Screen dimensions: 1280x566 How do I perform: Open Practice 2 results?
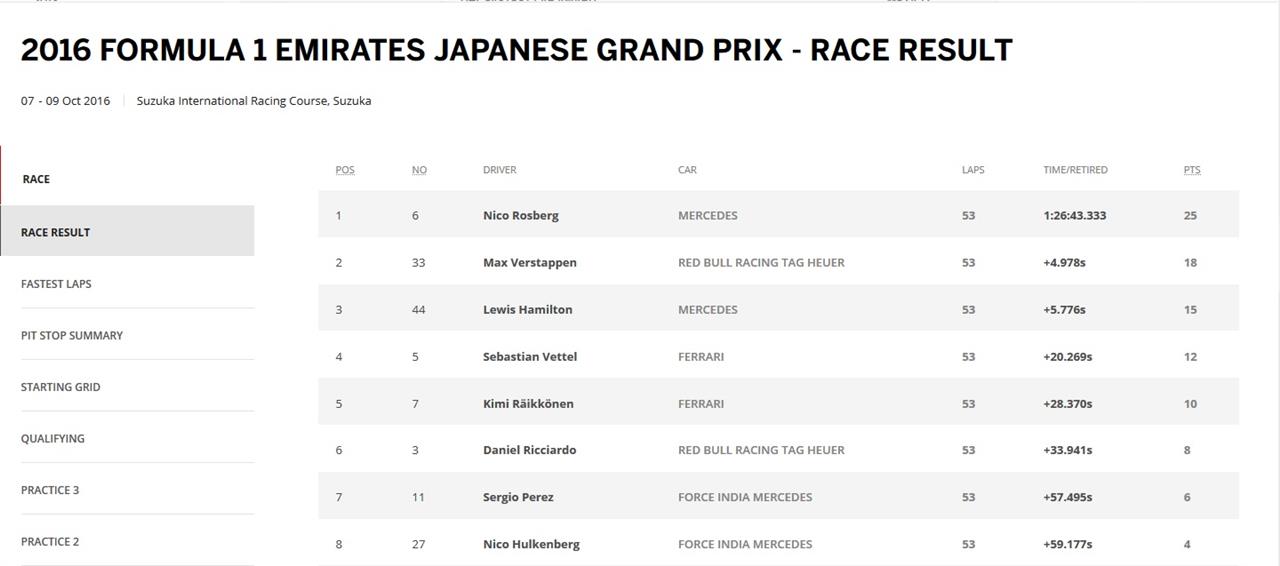coord(50,542)
